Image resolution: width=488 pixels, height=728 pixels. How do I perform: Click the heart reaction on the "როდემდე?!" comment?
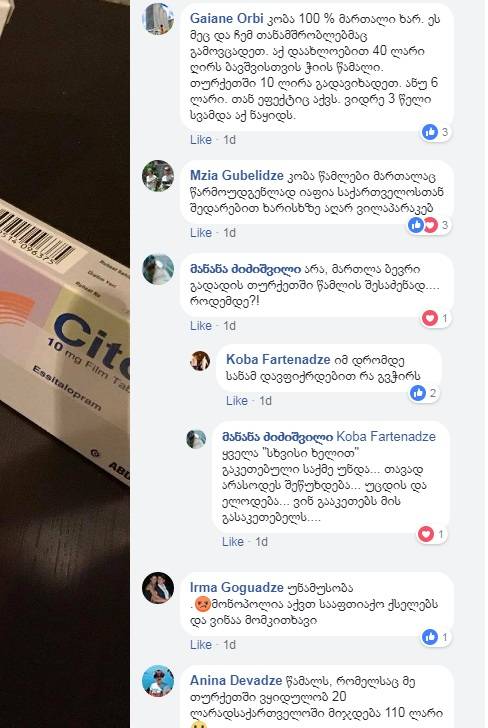436,318
